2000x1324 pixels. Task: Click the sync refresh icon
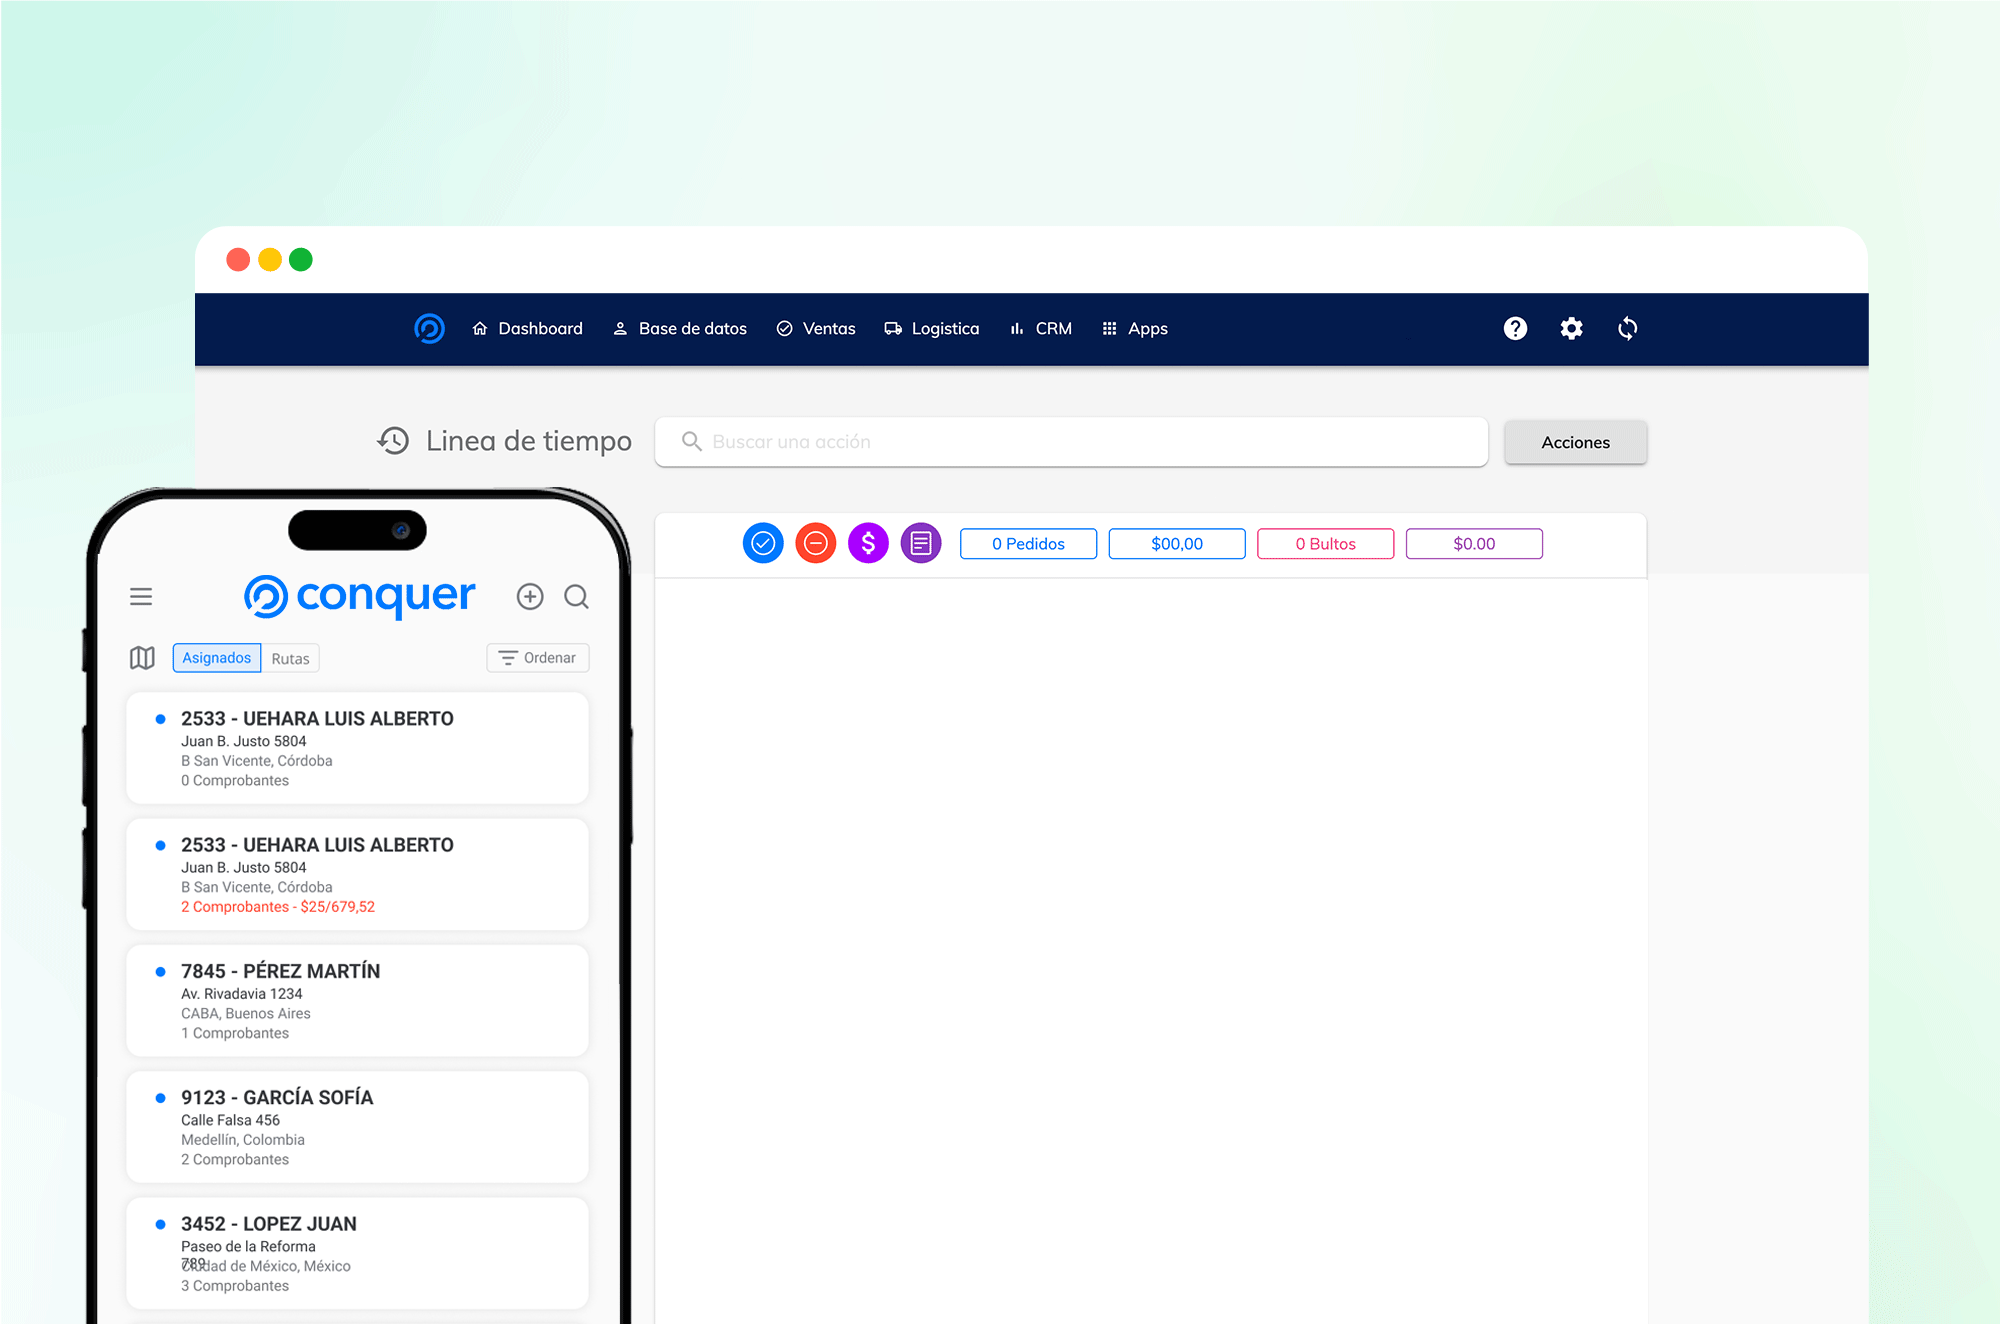(x=1627, y=328)
